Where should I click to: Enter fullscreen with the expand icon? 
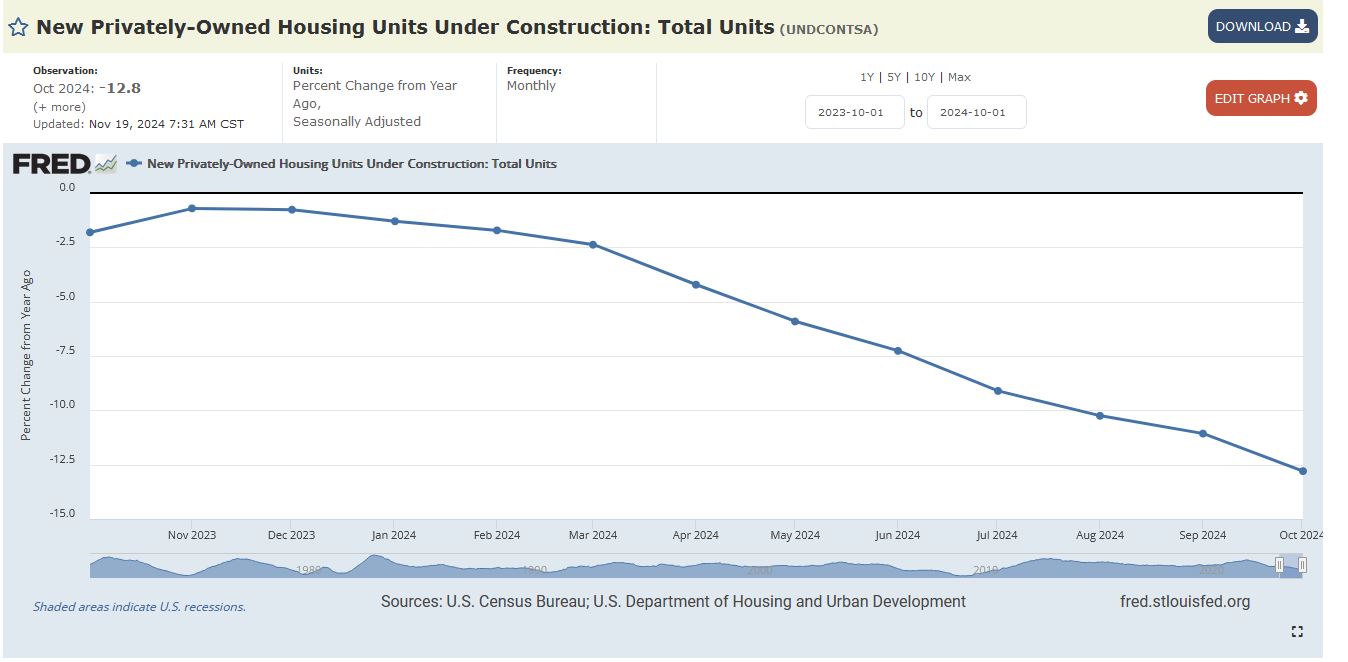(x=1297, y=631)
